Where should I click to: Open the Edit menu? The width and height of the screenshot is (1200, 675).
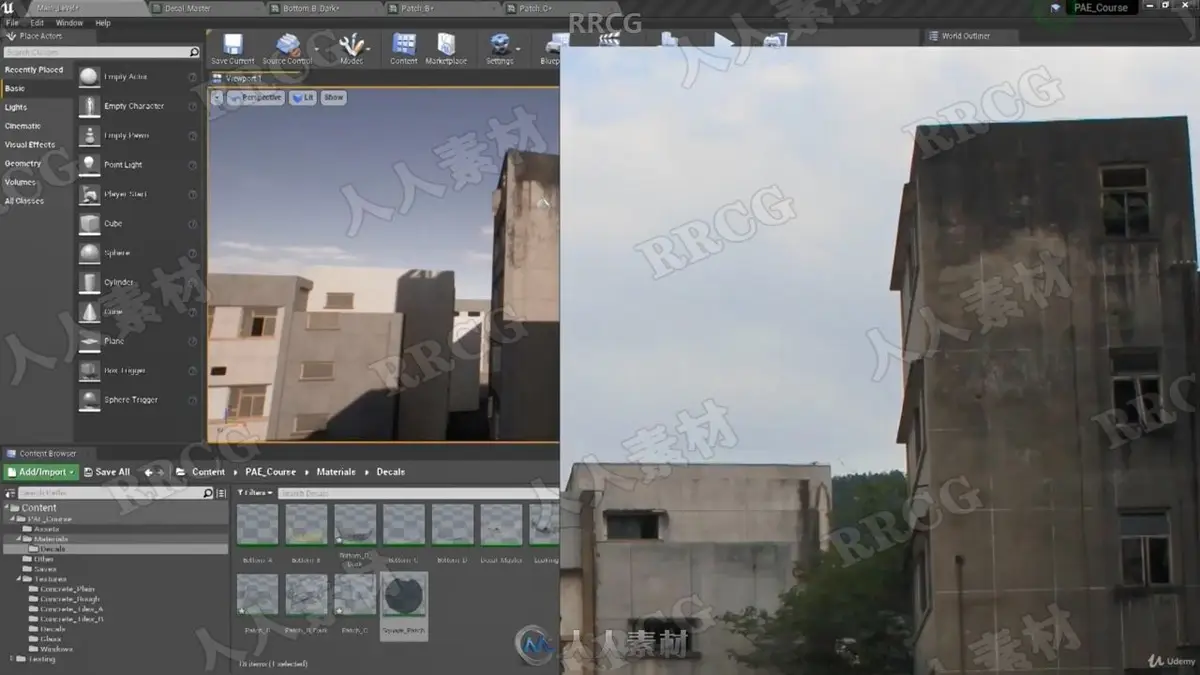37,22
